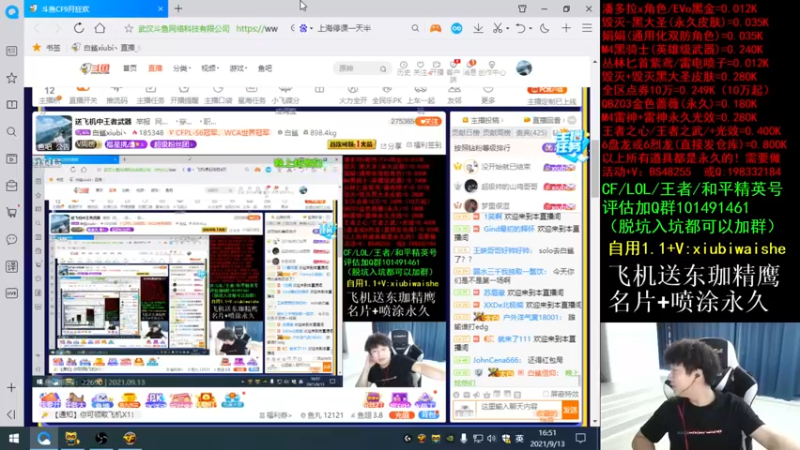Open Windows Start menu
Screen dimensions: 800x450
click(x=14, y=438)
